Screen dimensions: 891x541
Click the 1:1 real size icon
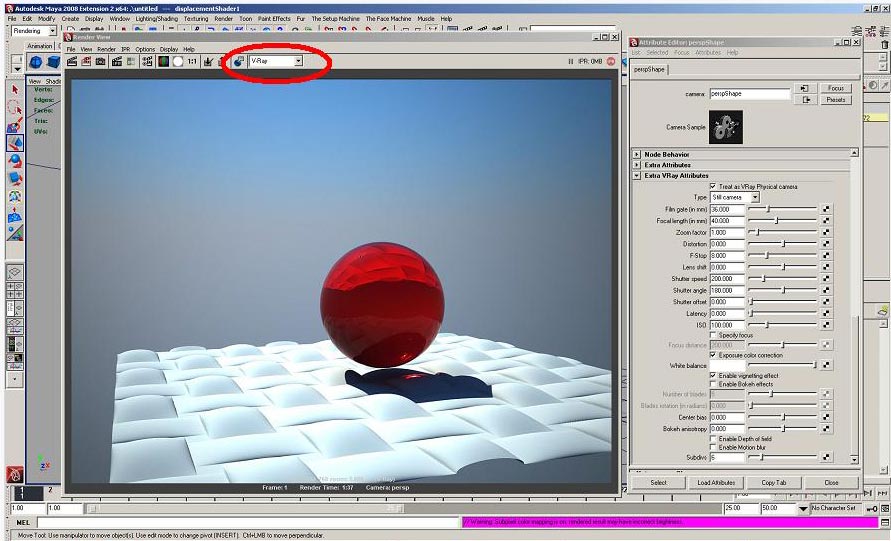tap(193, 61)
